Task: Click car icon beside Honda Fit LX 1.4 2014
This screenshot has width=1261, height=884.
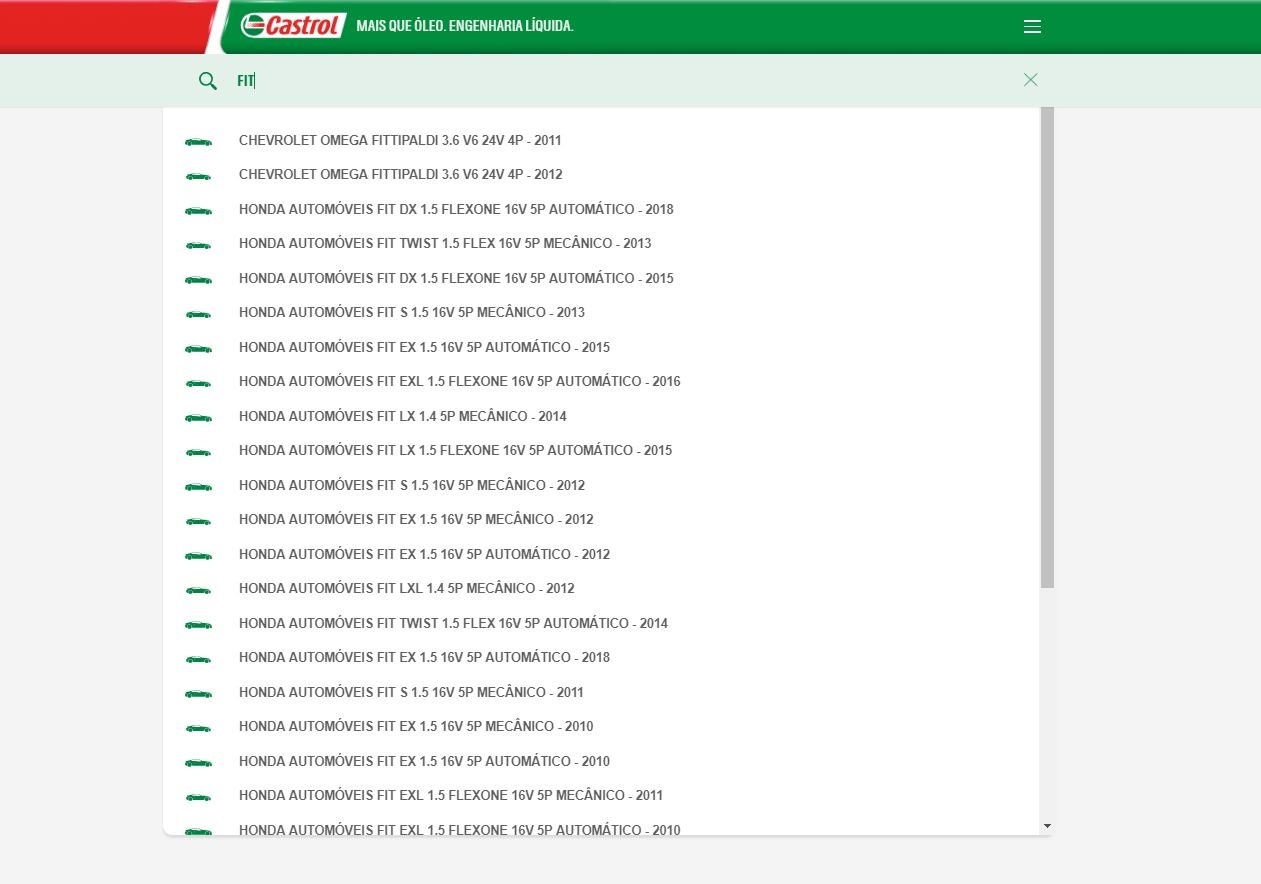Action: coord(198,417)
